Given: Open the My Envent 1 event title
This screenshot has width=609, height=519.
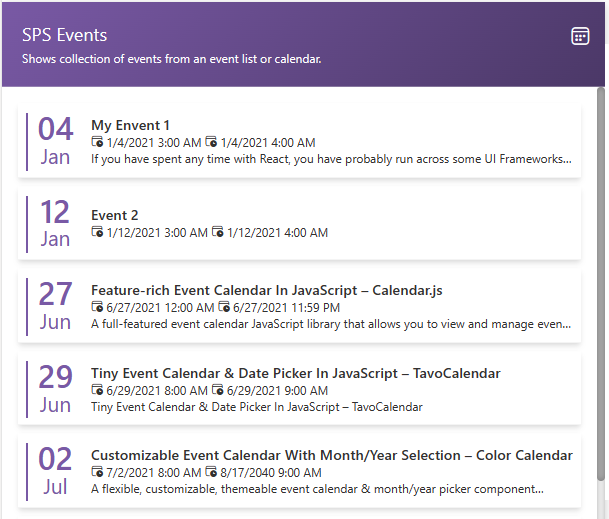Looking at the screenshot, I should coord(130,125).
